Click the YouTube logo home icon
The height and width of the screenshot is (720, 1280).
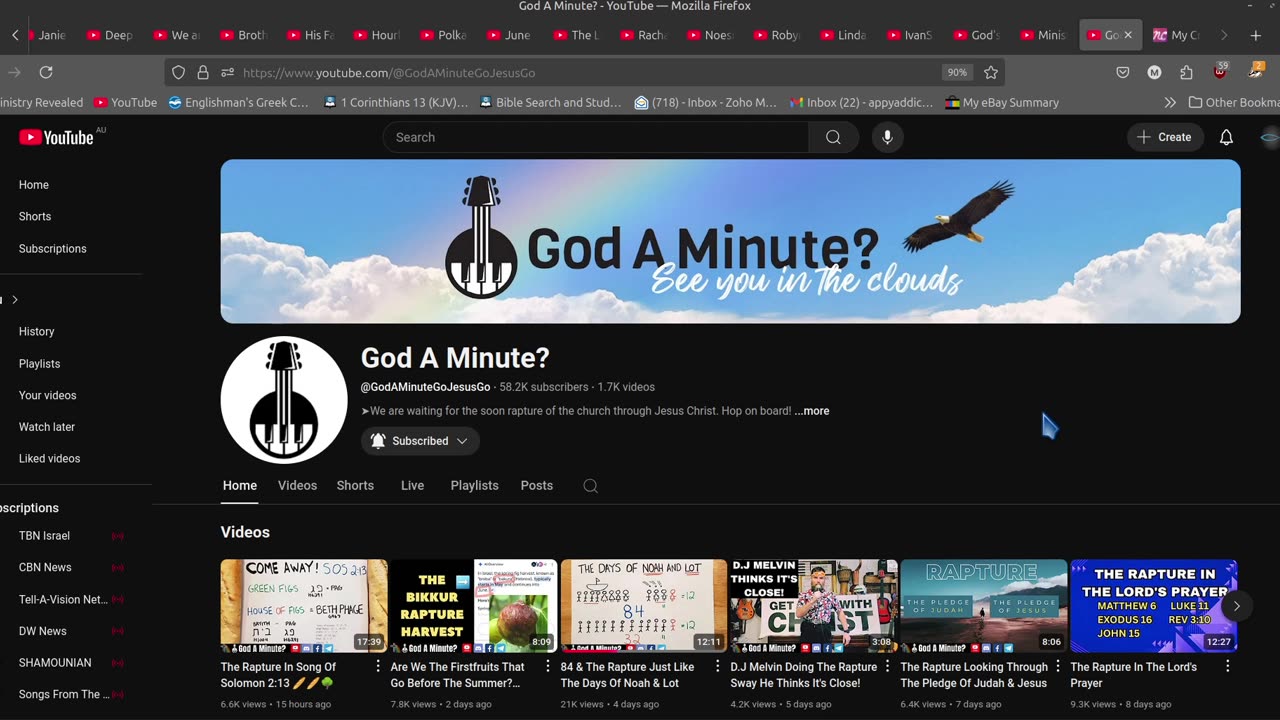[56, 138]
